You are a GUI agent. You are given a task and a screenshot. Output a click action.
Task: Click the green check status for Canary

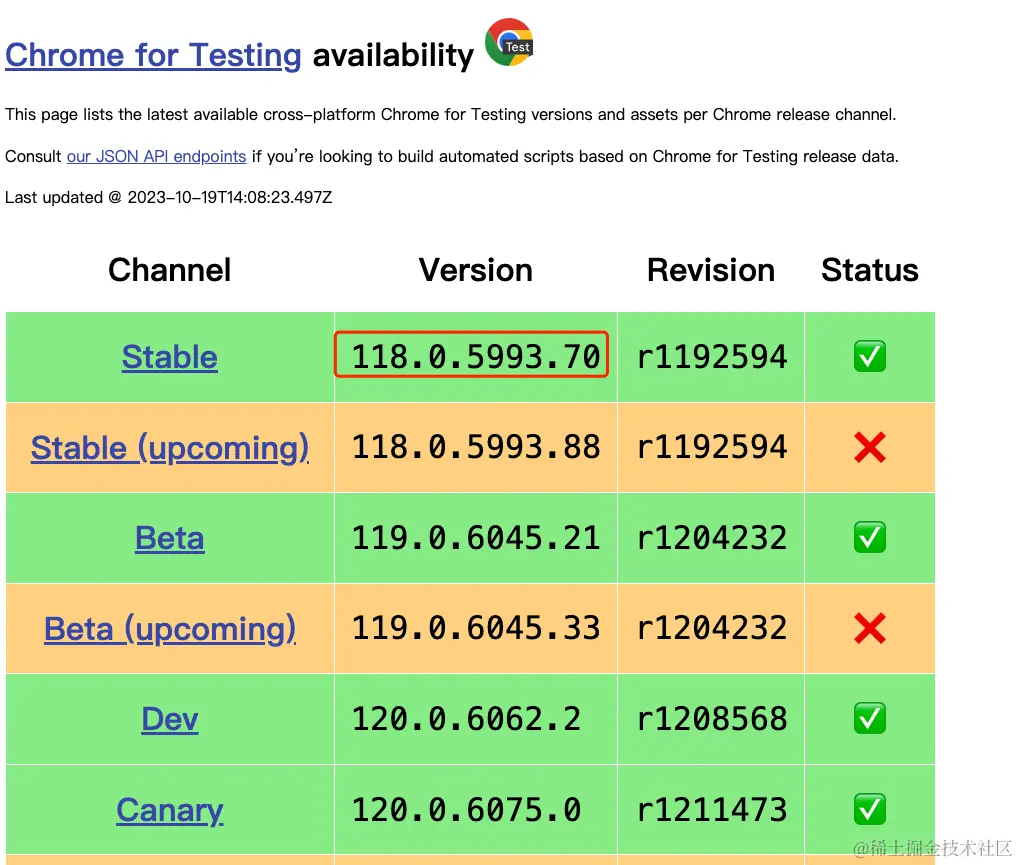(x=870, y=810)
